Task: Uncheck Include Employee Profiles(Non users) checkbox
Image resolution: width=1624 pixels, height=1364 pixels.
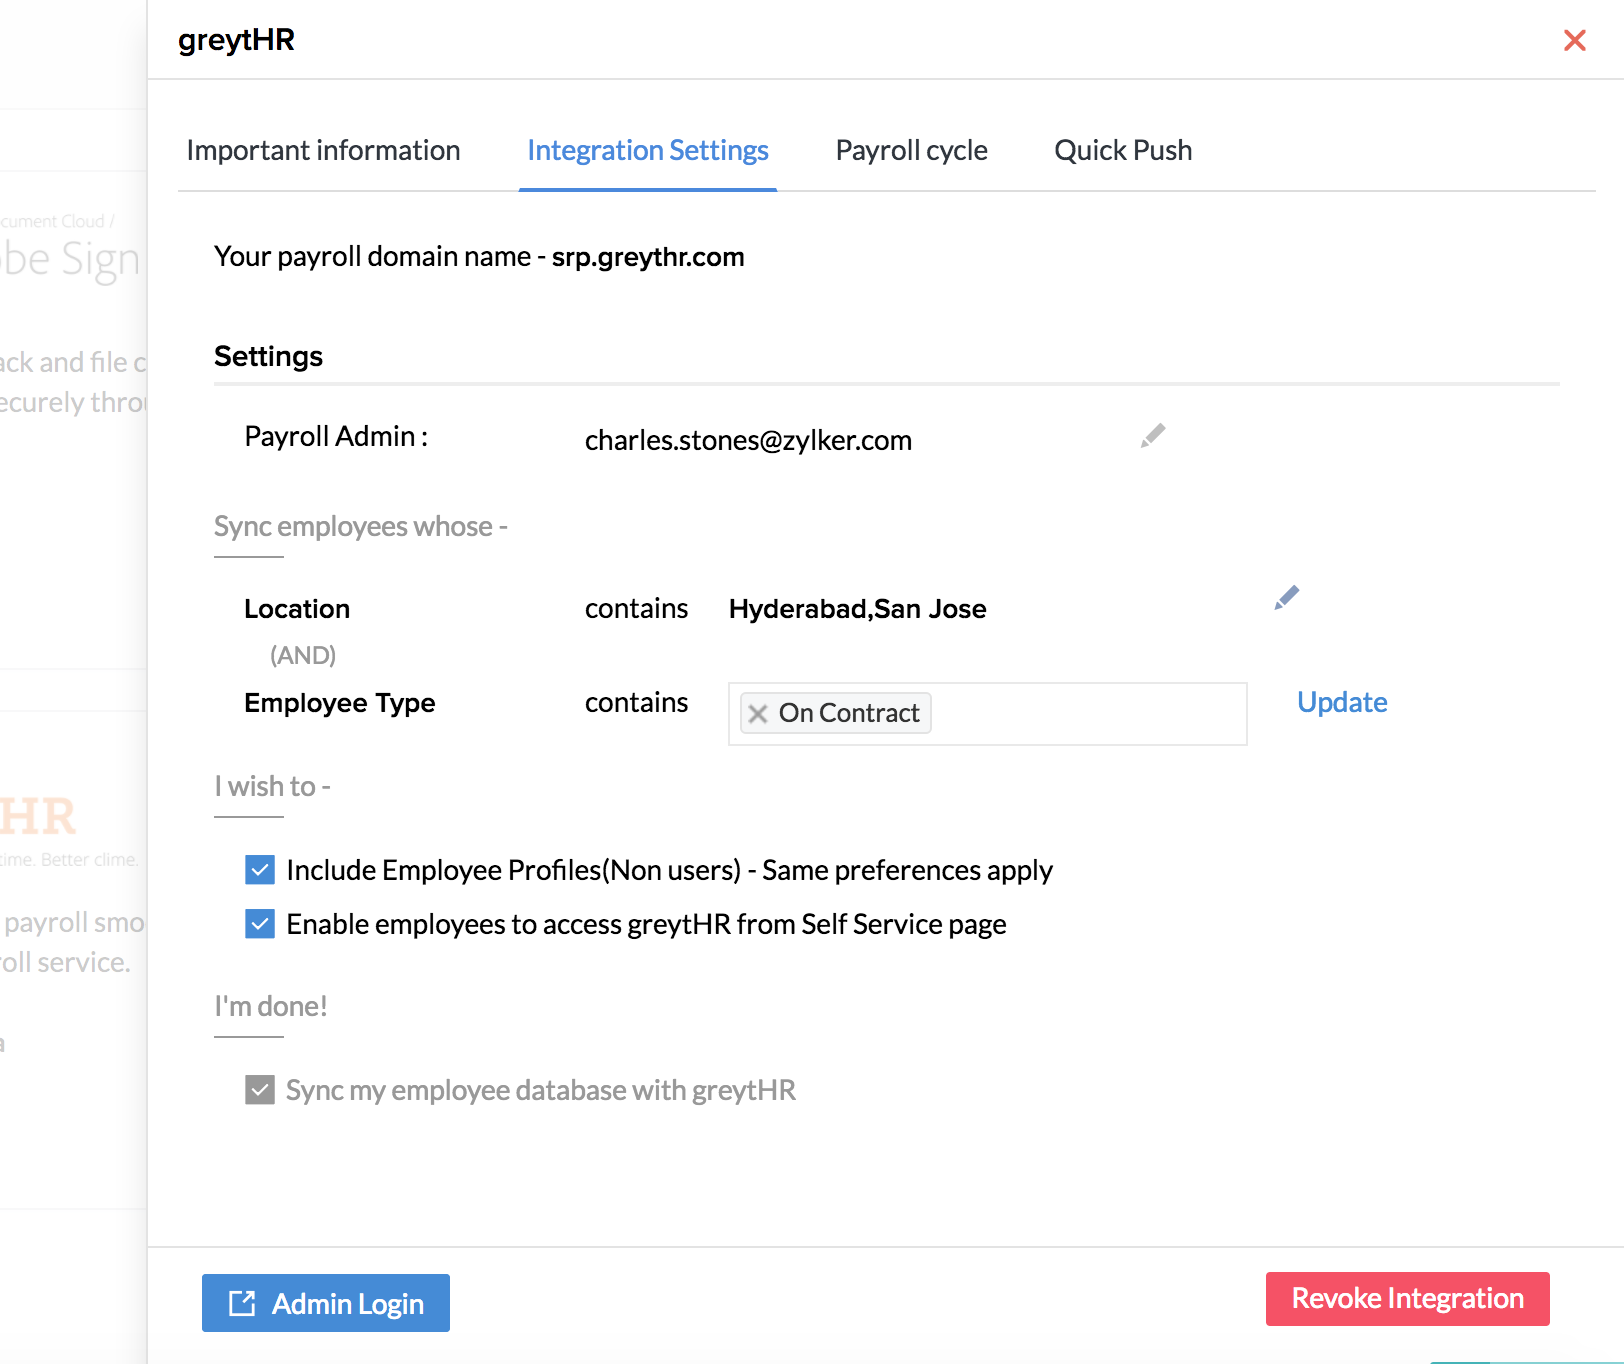Action: [260, 870]
